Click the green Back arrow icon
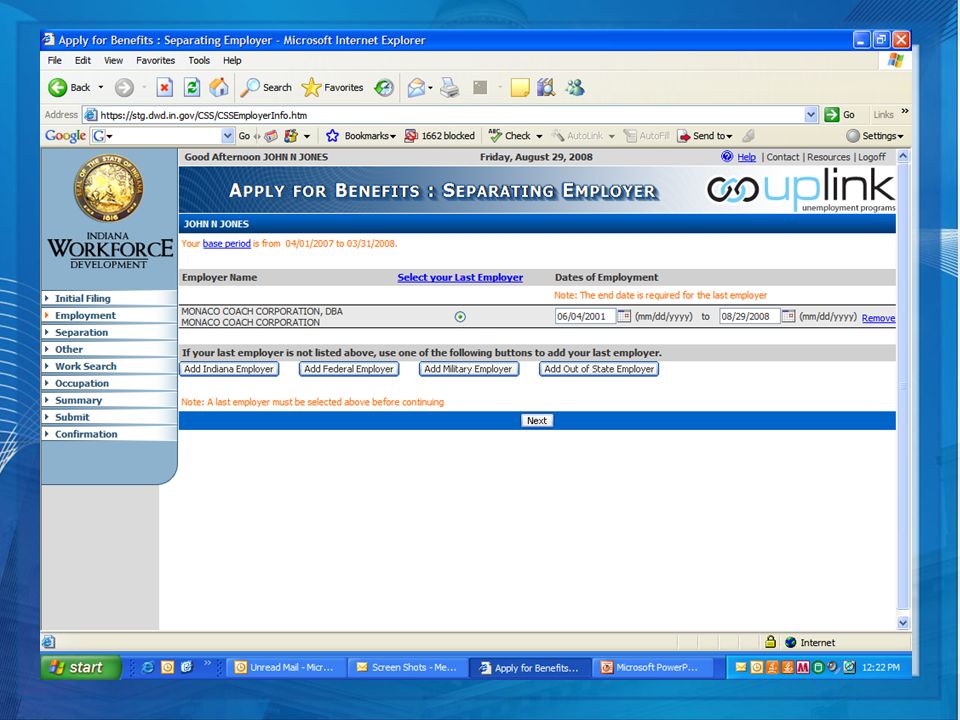 pos(58,88)
